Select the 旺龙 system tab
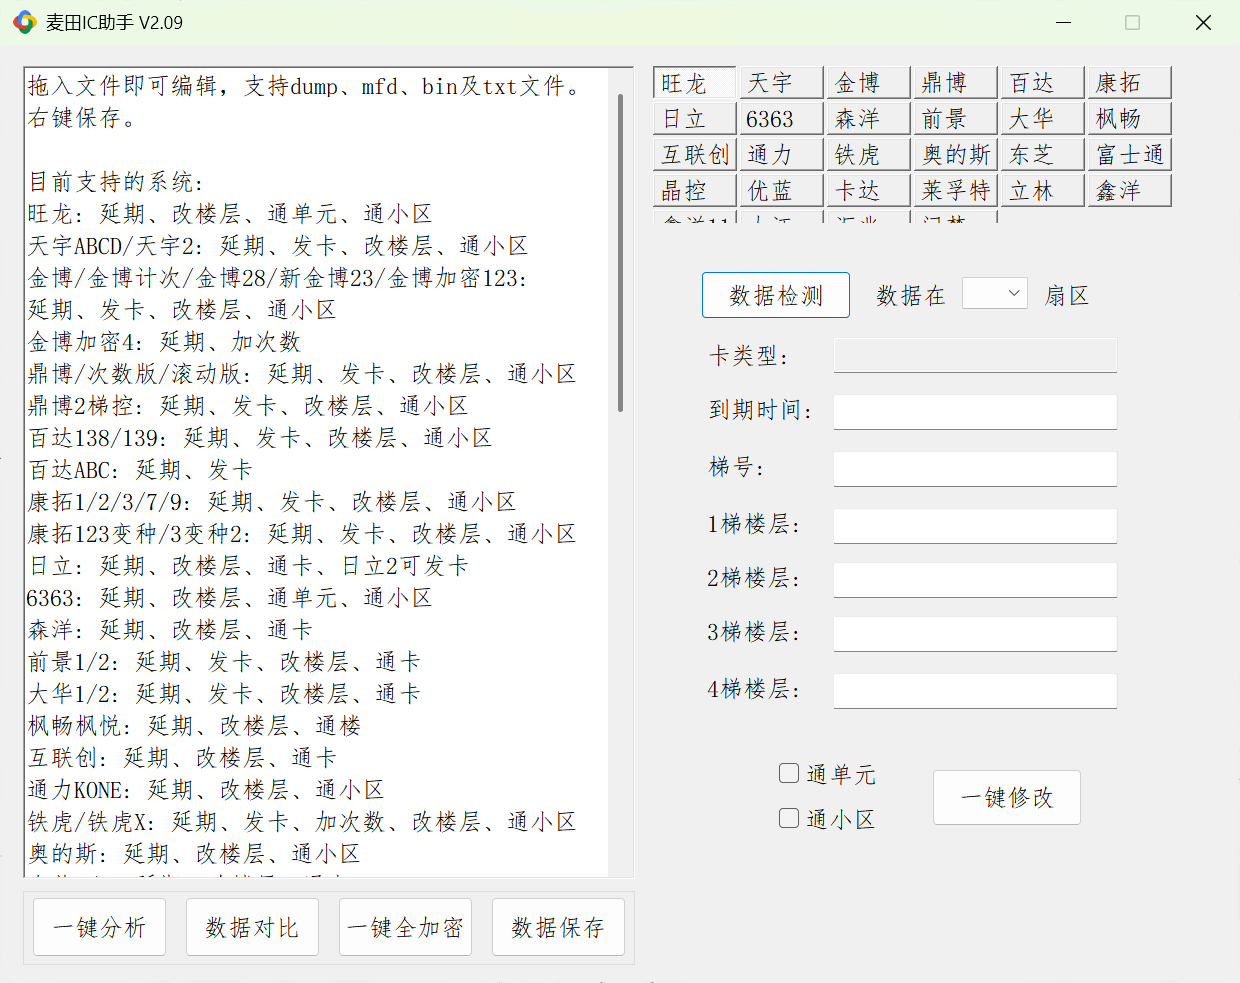 coord(694,83)
